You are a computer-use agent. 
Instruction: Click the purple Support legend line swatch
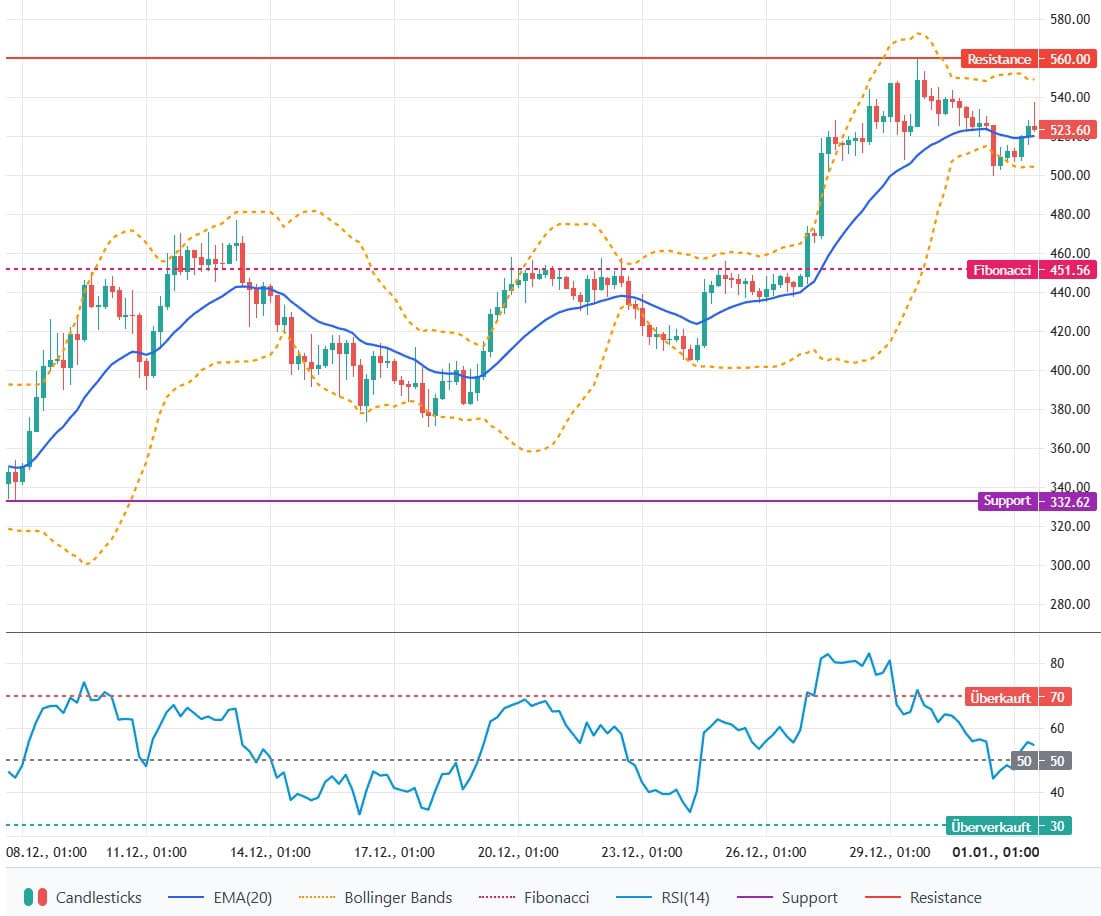pyautogui.click(x=756, y=897)
